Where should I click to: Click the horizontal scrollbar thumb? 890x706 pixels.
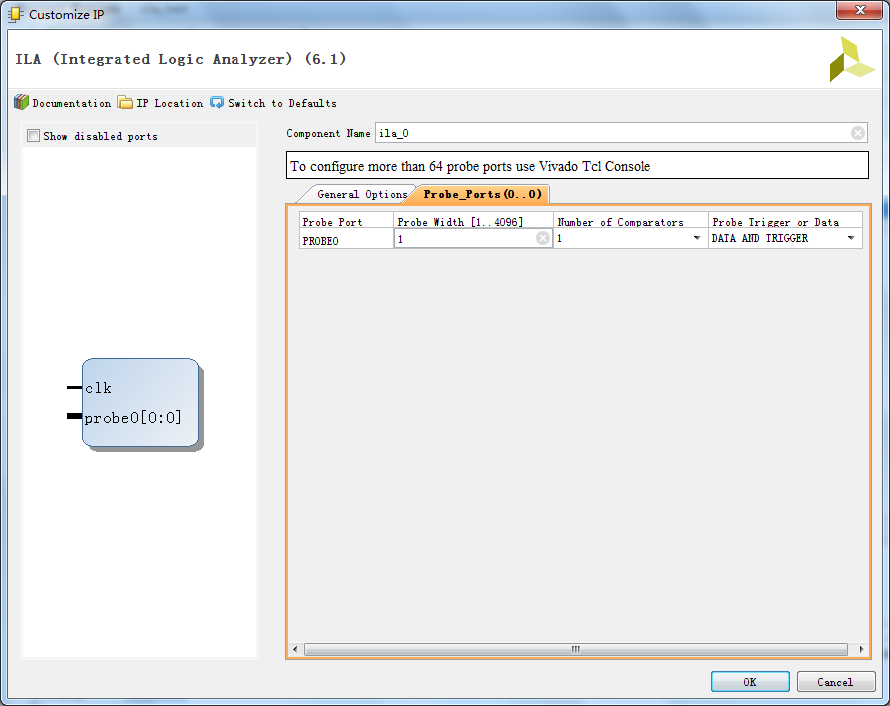576,649
